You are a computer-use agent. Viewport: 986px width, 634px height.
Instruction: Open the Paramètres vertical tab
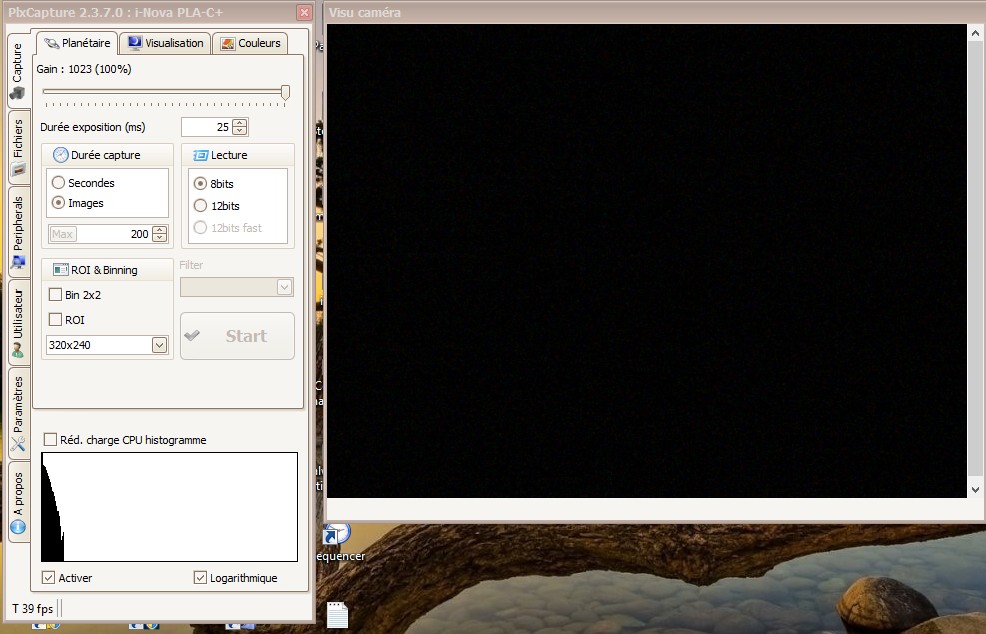tap(18, 413)
